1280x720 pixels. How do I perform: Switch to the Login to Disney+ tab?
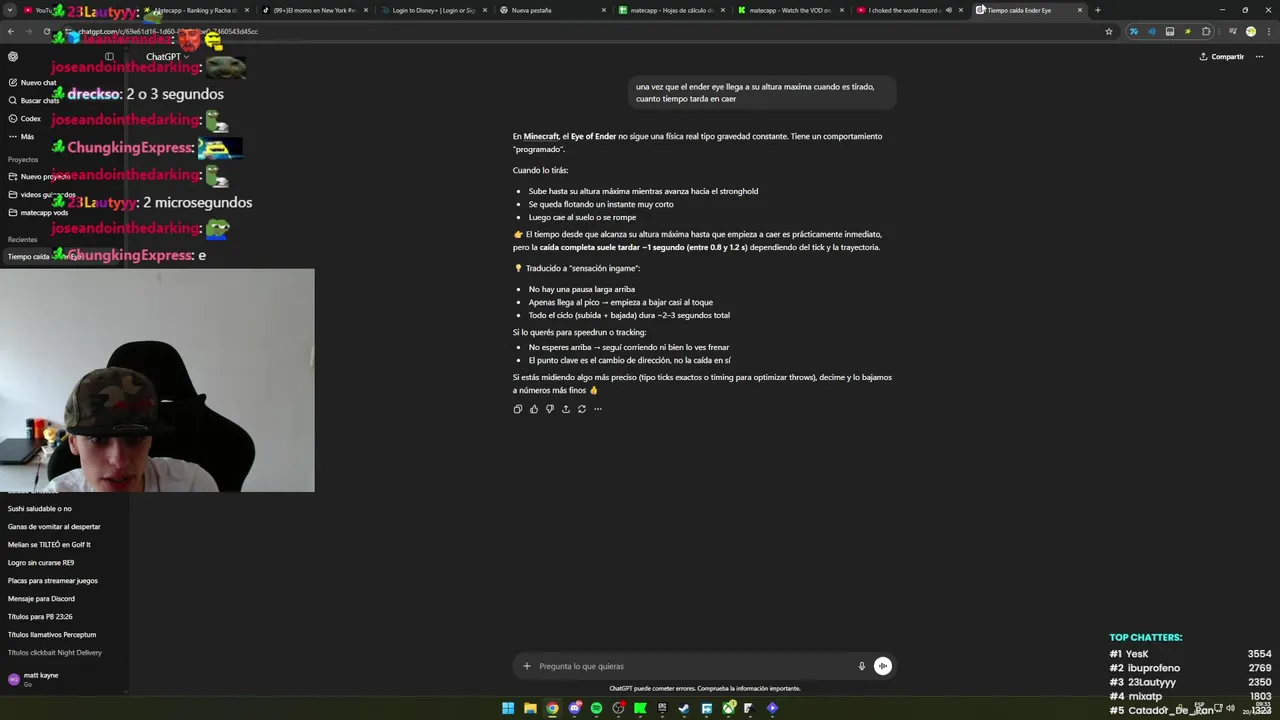pyautogui.click(x=433, y=10)
